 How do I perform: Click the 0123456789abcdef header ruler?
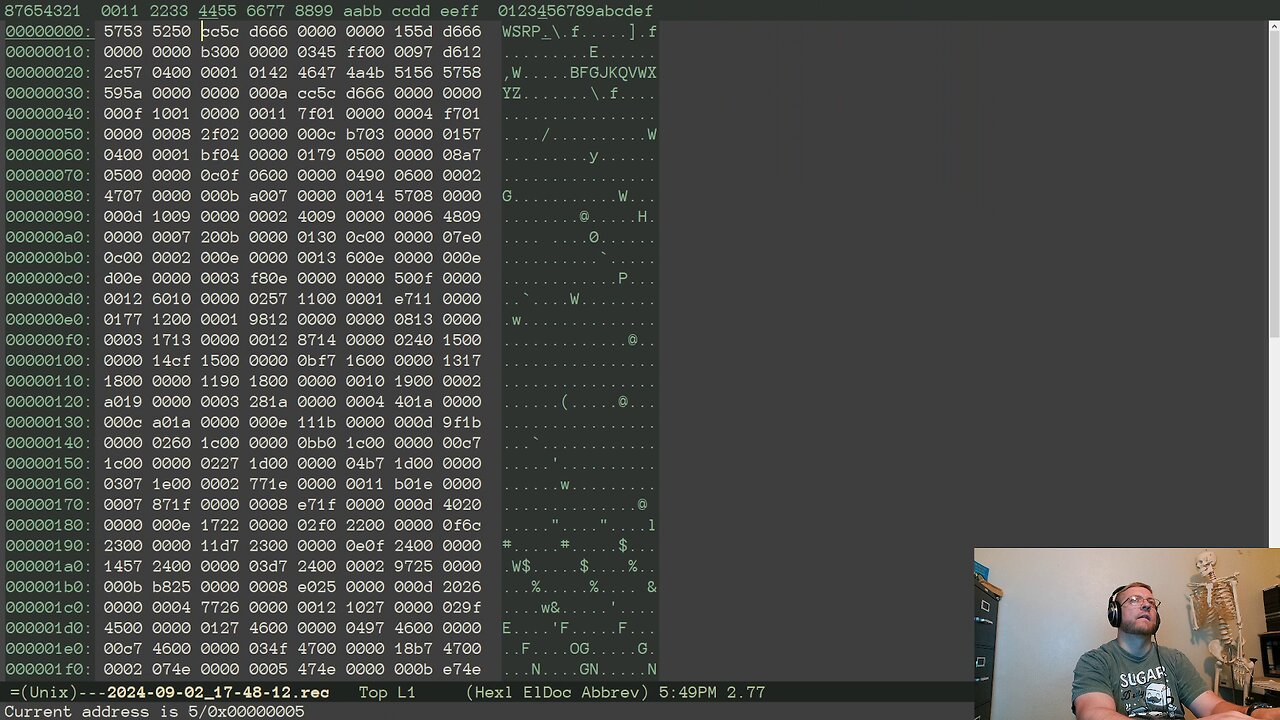tap(575, 11)
